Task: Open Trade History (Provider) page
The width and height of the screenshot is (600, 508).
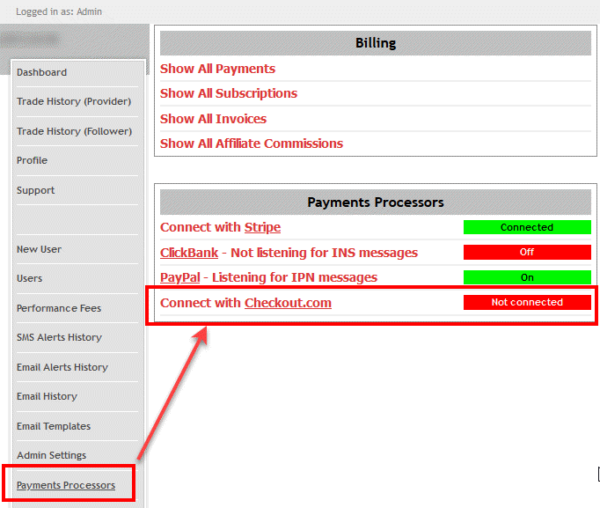Action: [x=73, y=101]
